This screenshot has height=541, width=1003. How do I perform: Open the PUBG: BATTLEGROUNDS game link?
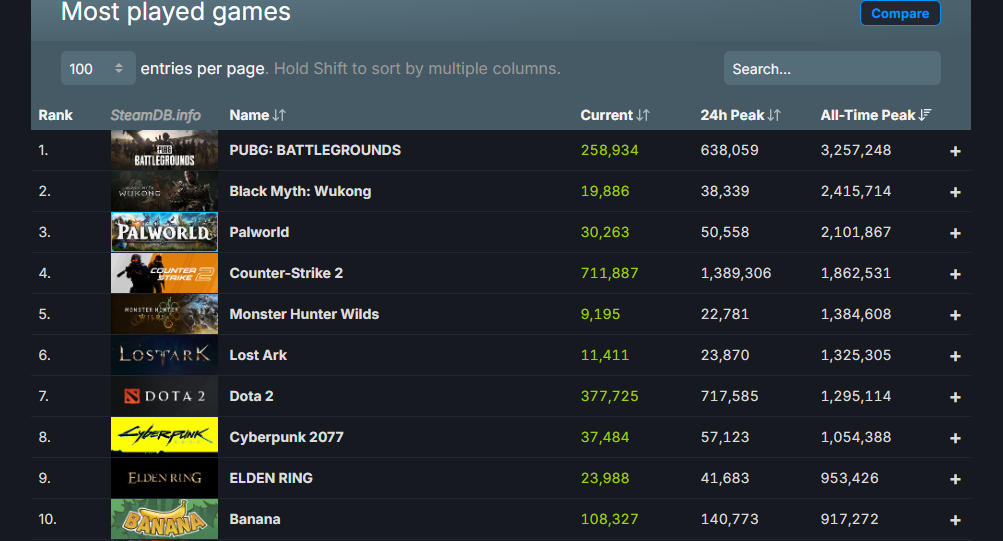tap(315, 150)
